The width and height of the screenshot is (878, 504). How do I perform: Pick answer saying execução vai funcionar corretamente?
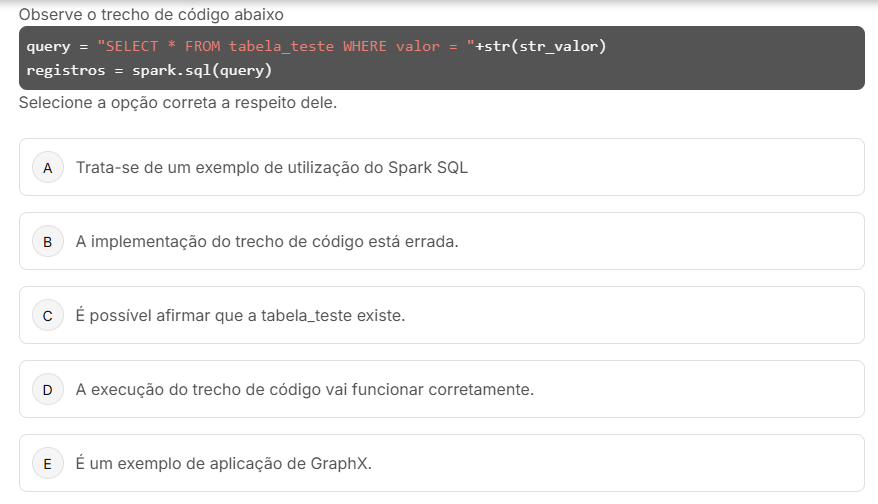click(x=305, y=389)
